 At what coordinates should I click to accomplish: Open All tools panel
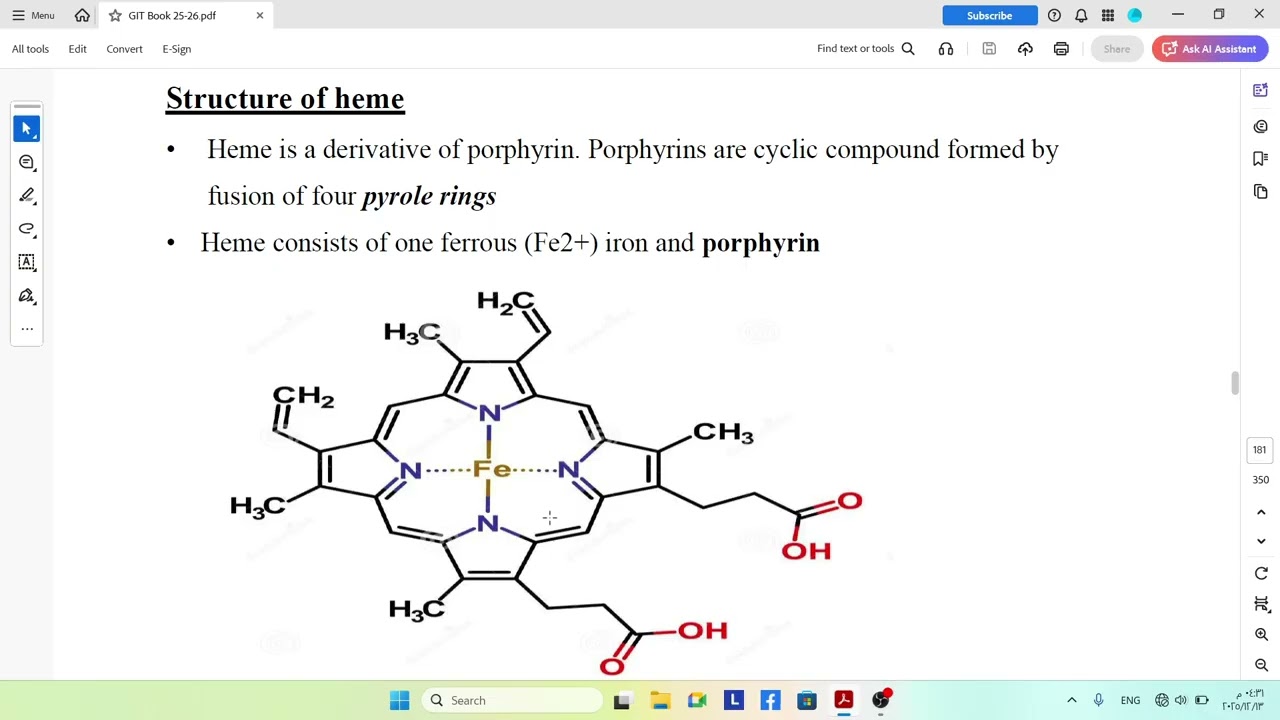[x=30, y=49]
